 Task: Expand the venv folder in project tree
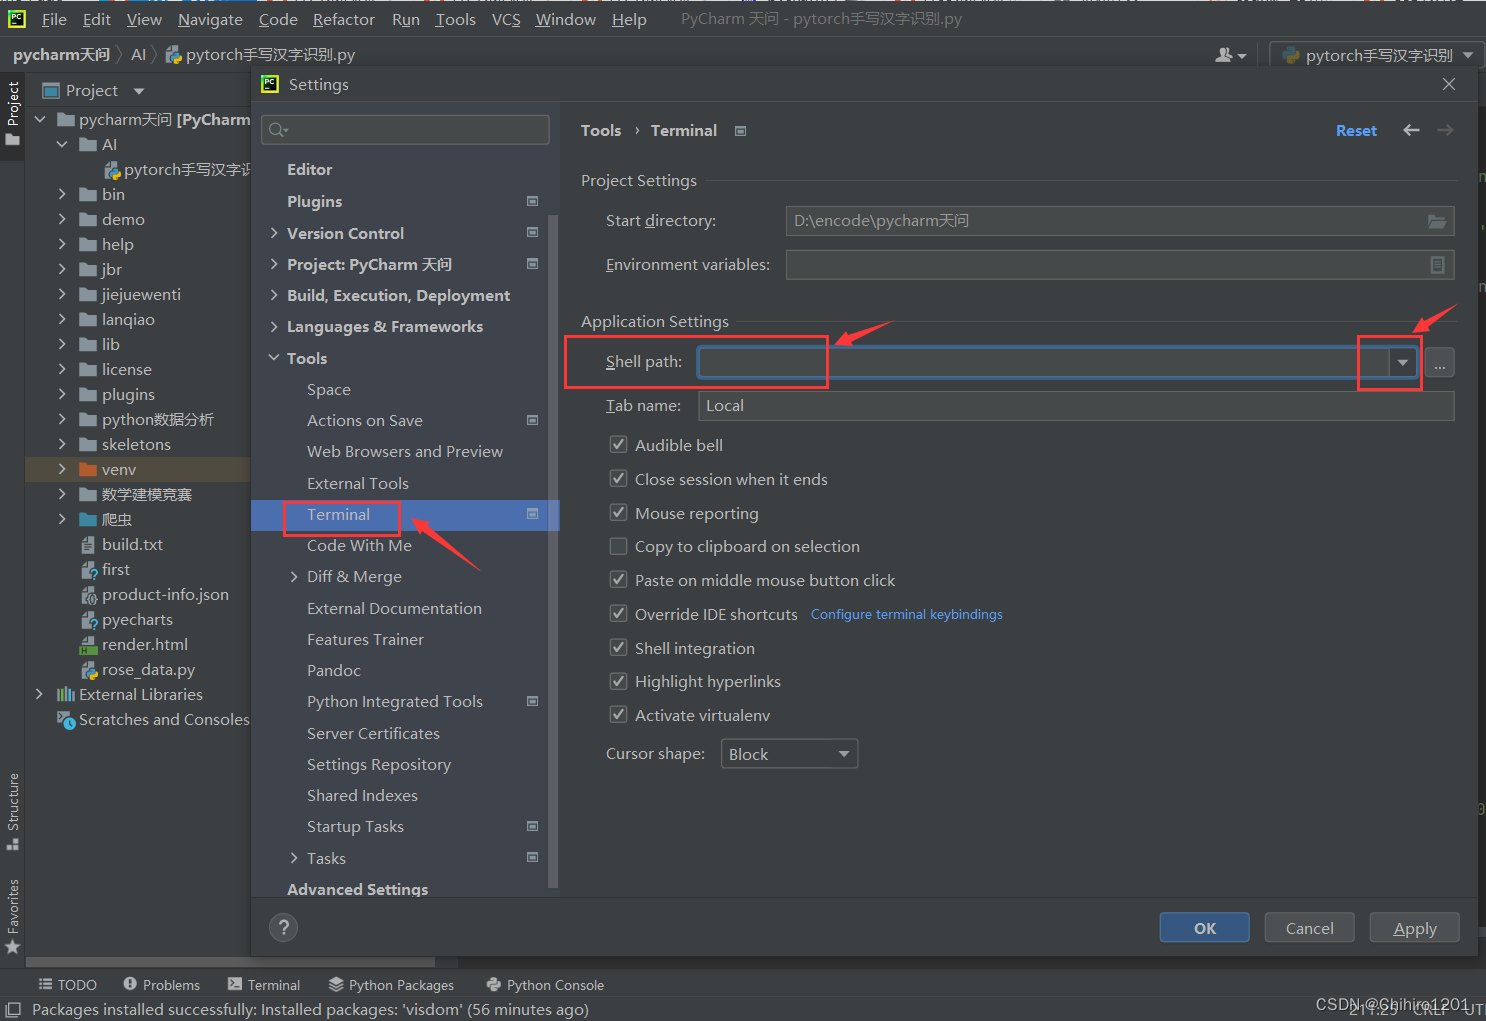62,469
